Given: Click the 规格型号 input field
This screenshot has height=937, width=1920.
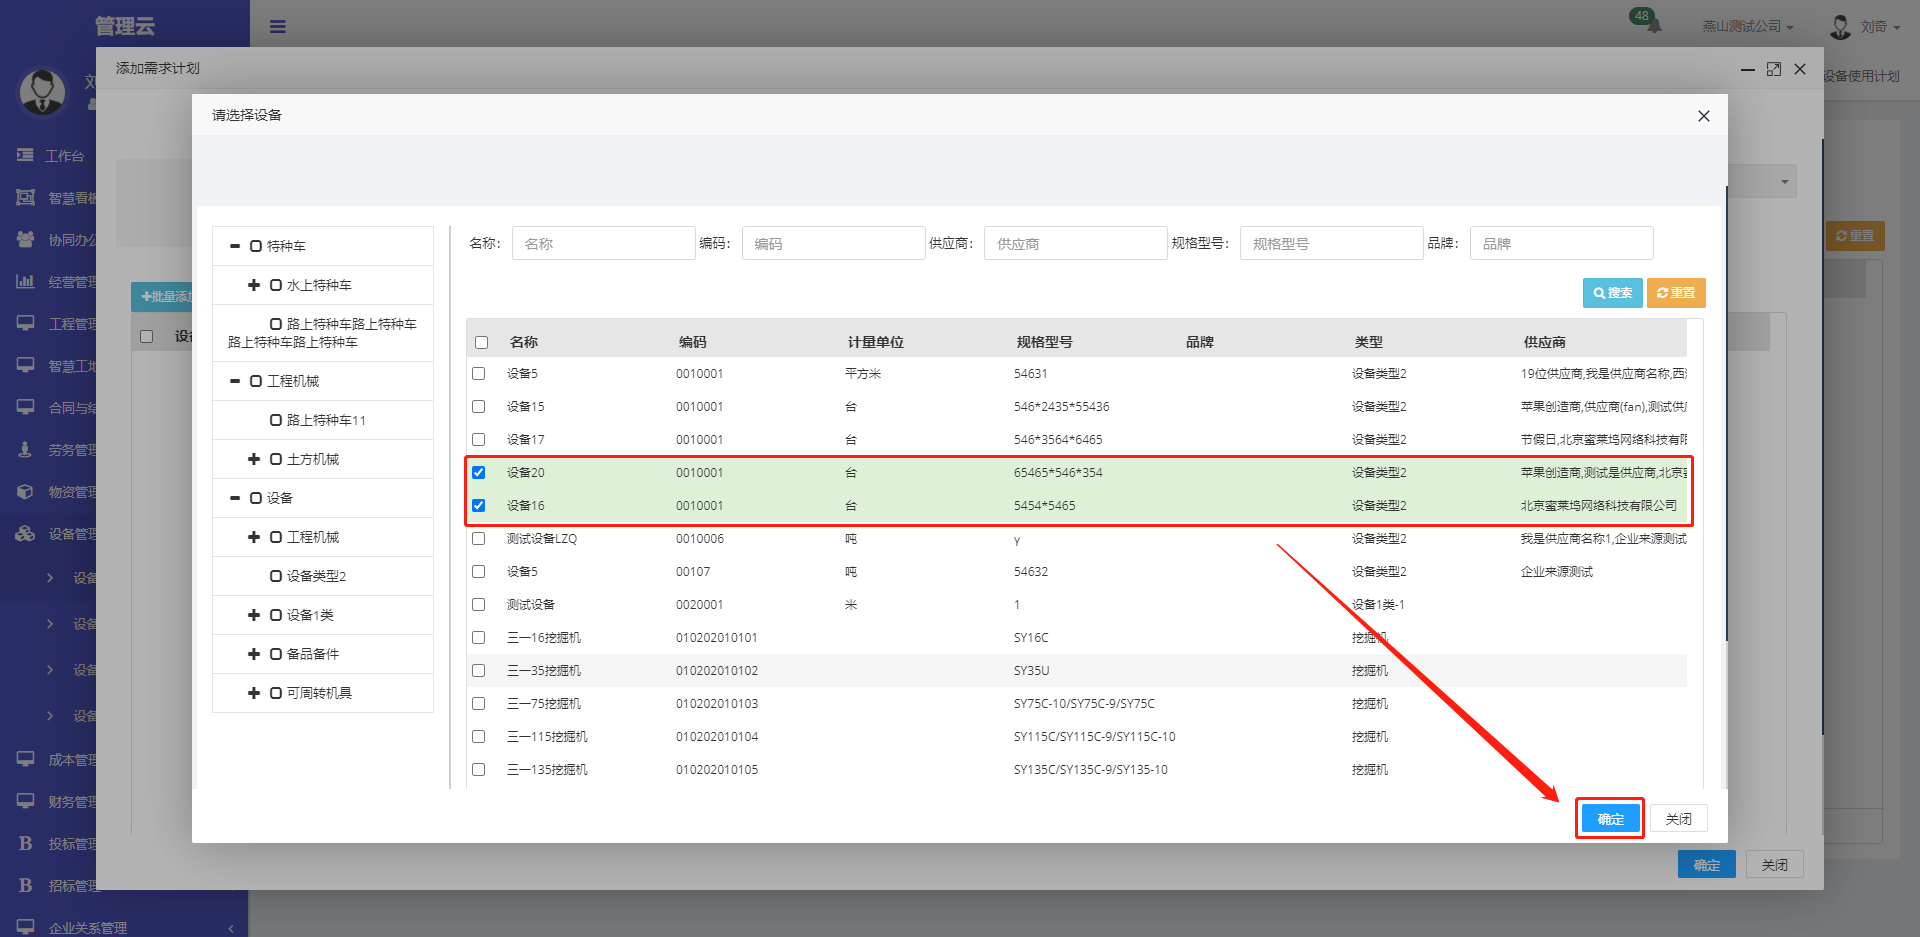Looking at the screenshot, I should (x=1331, y=244).
